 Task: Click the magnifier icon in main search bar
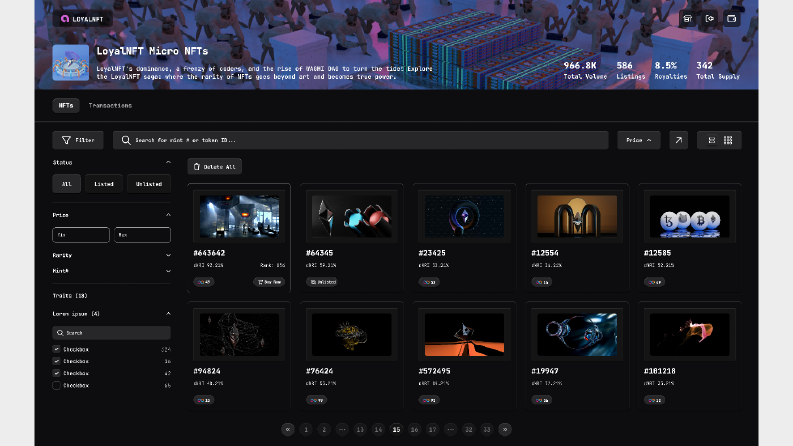[x=126, y=140]
